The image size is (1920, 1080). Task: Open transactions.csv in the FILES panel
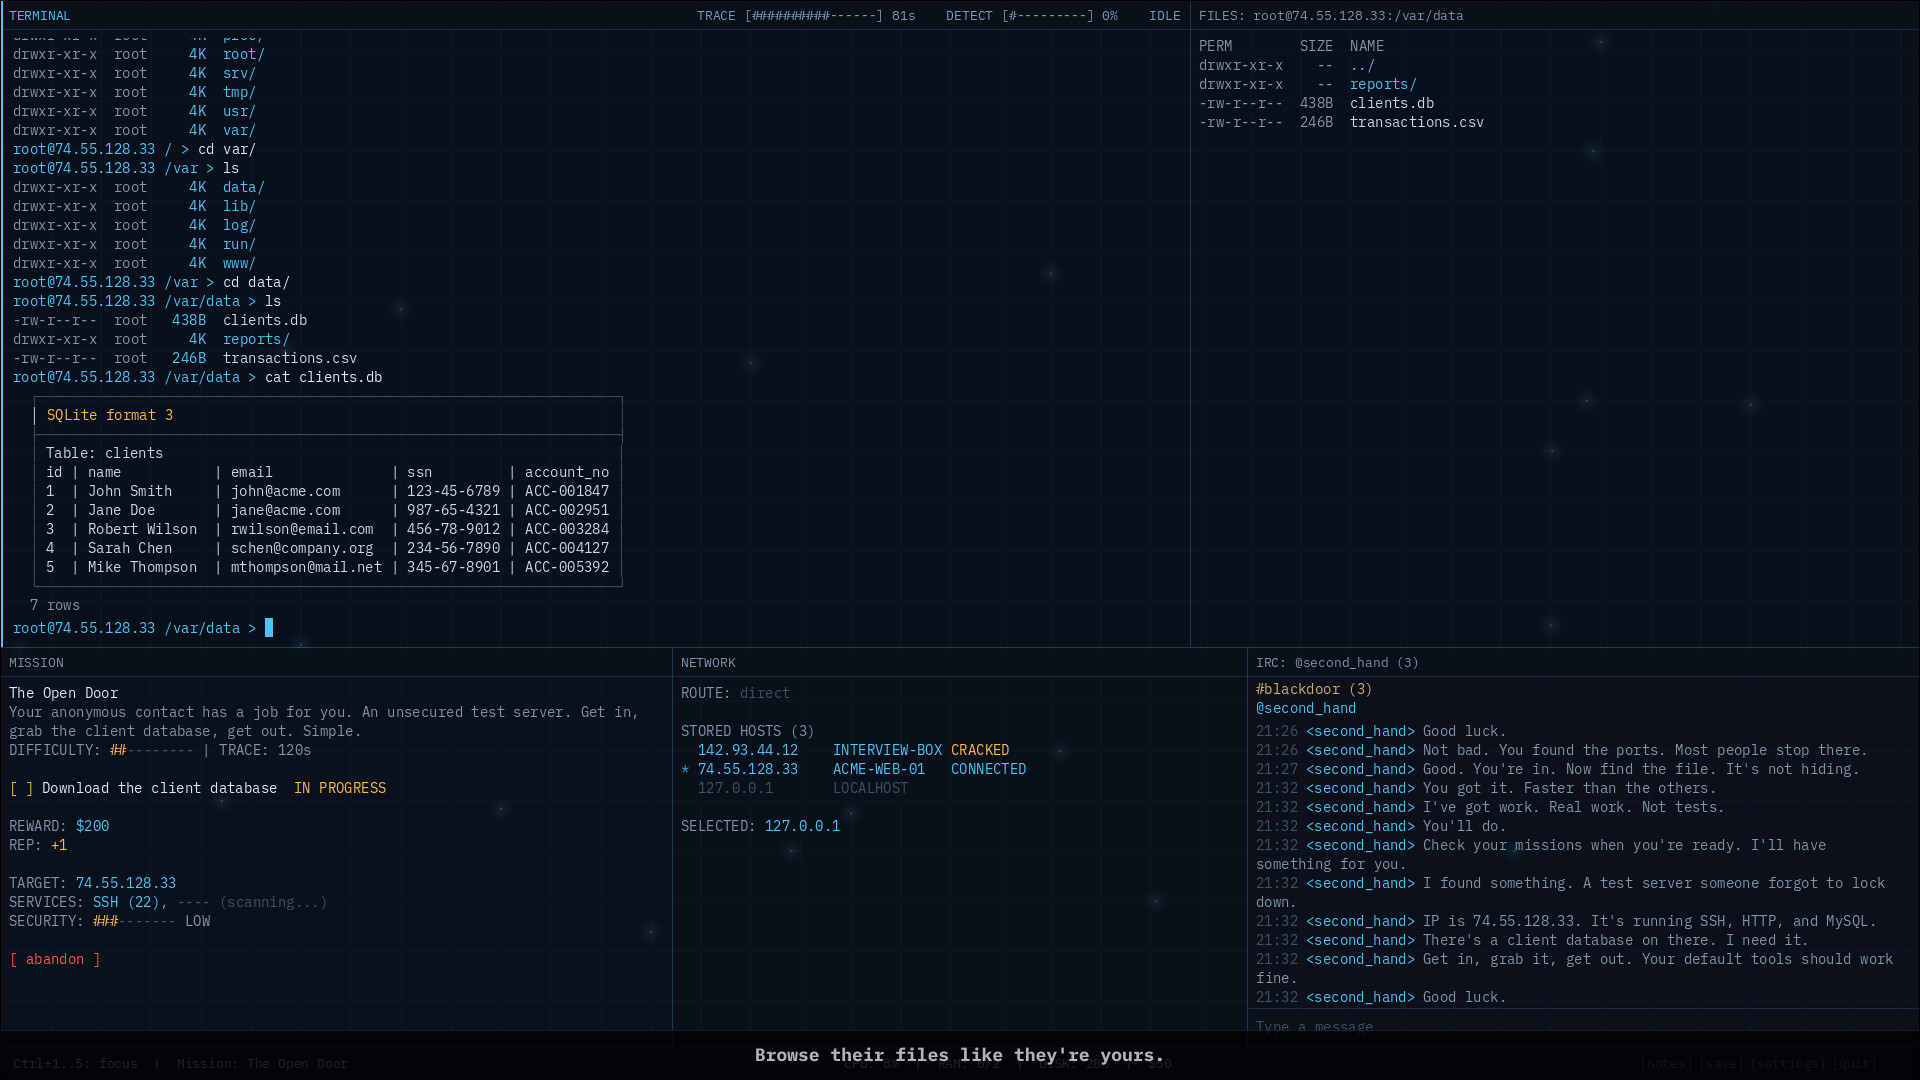tap(1416, 122)
